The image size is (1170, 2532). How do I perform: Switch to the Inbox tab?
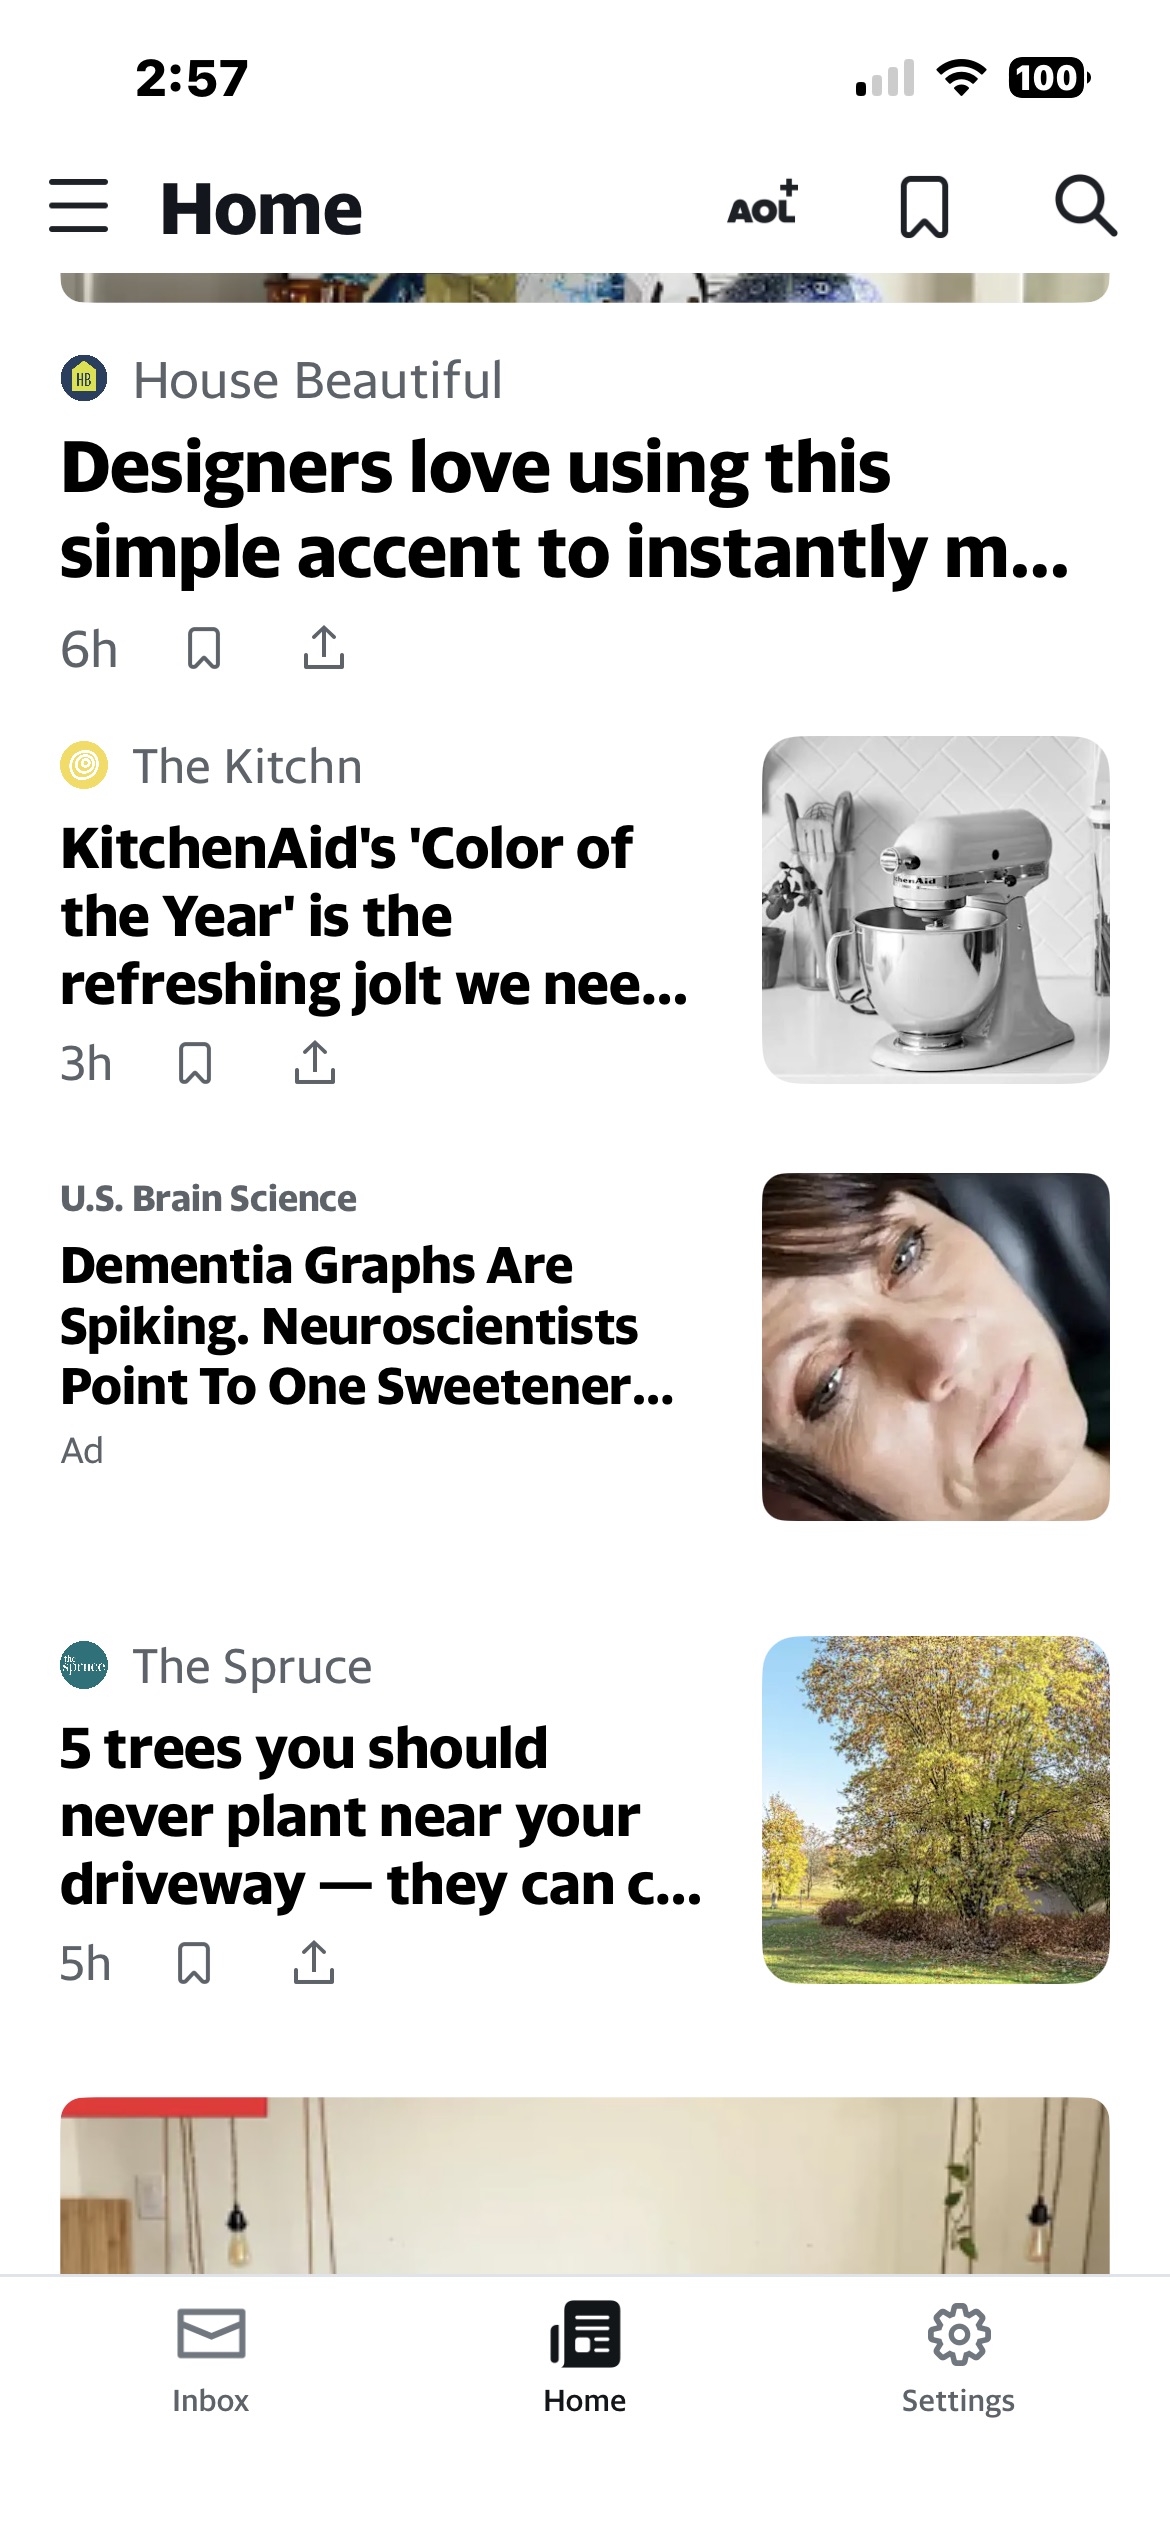click(210, 2357)
